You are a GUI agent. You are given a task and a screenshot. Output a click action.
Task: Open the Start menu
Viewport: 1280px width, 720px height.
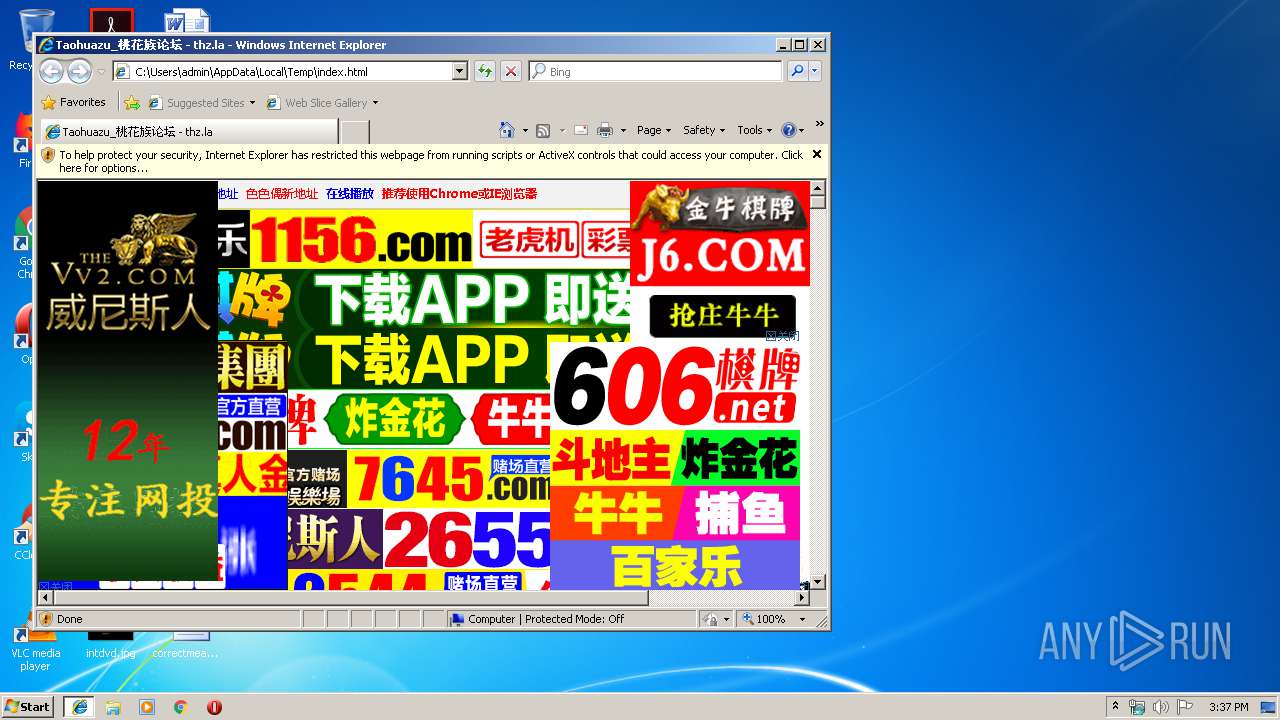[28, 706]
